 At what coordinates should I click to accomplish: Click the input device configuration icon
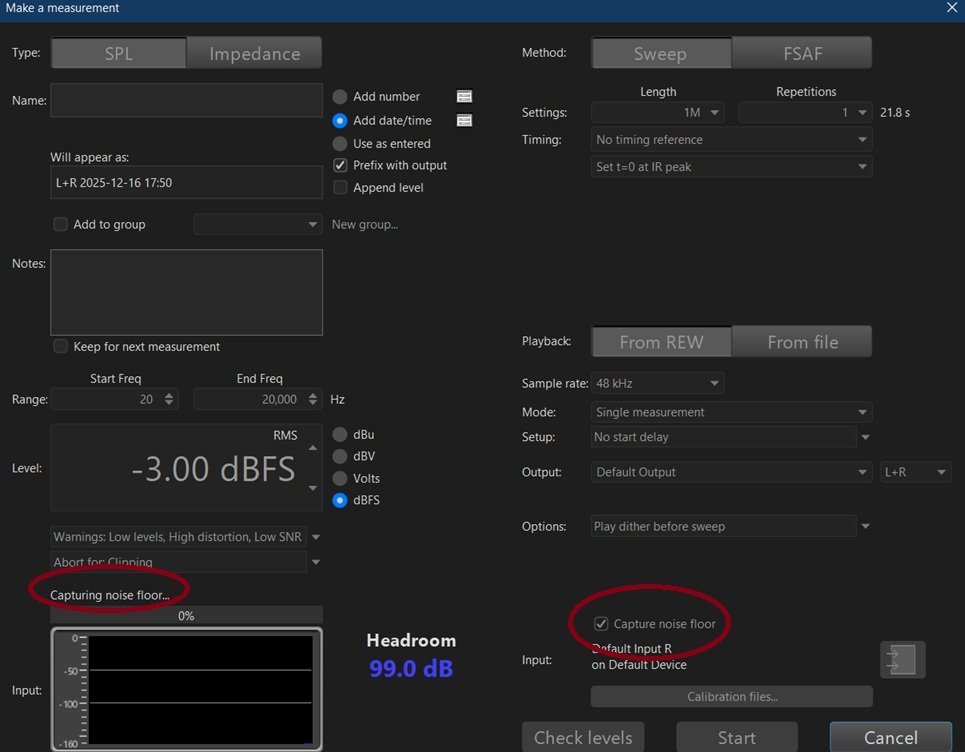902,661
